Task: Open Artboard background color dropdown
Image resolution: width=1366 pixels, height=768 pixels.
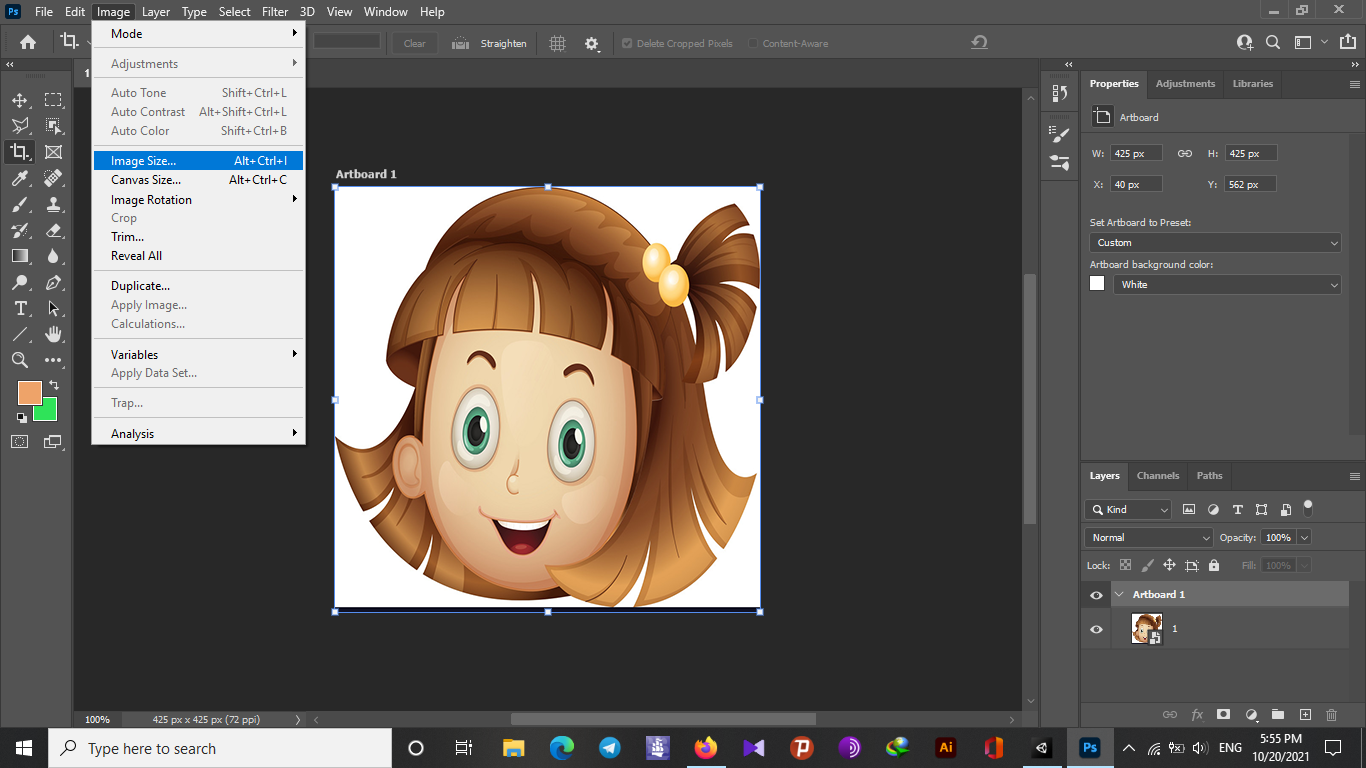Action: click(x=1227, y=285)
